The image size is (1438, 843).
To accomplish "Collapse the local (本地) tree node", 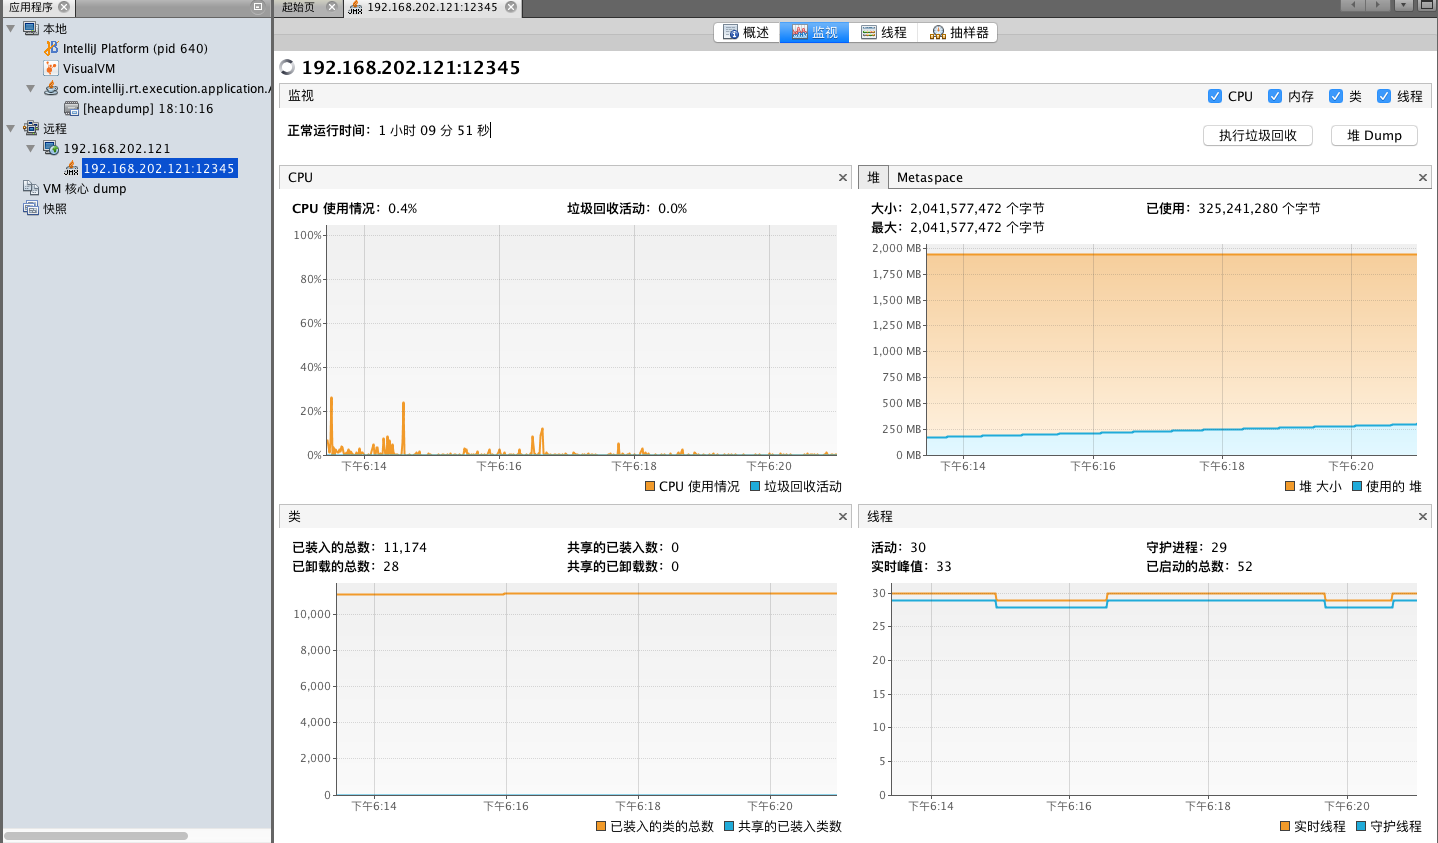I will click(11, 28).
